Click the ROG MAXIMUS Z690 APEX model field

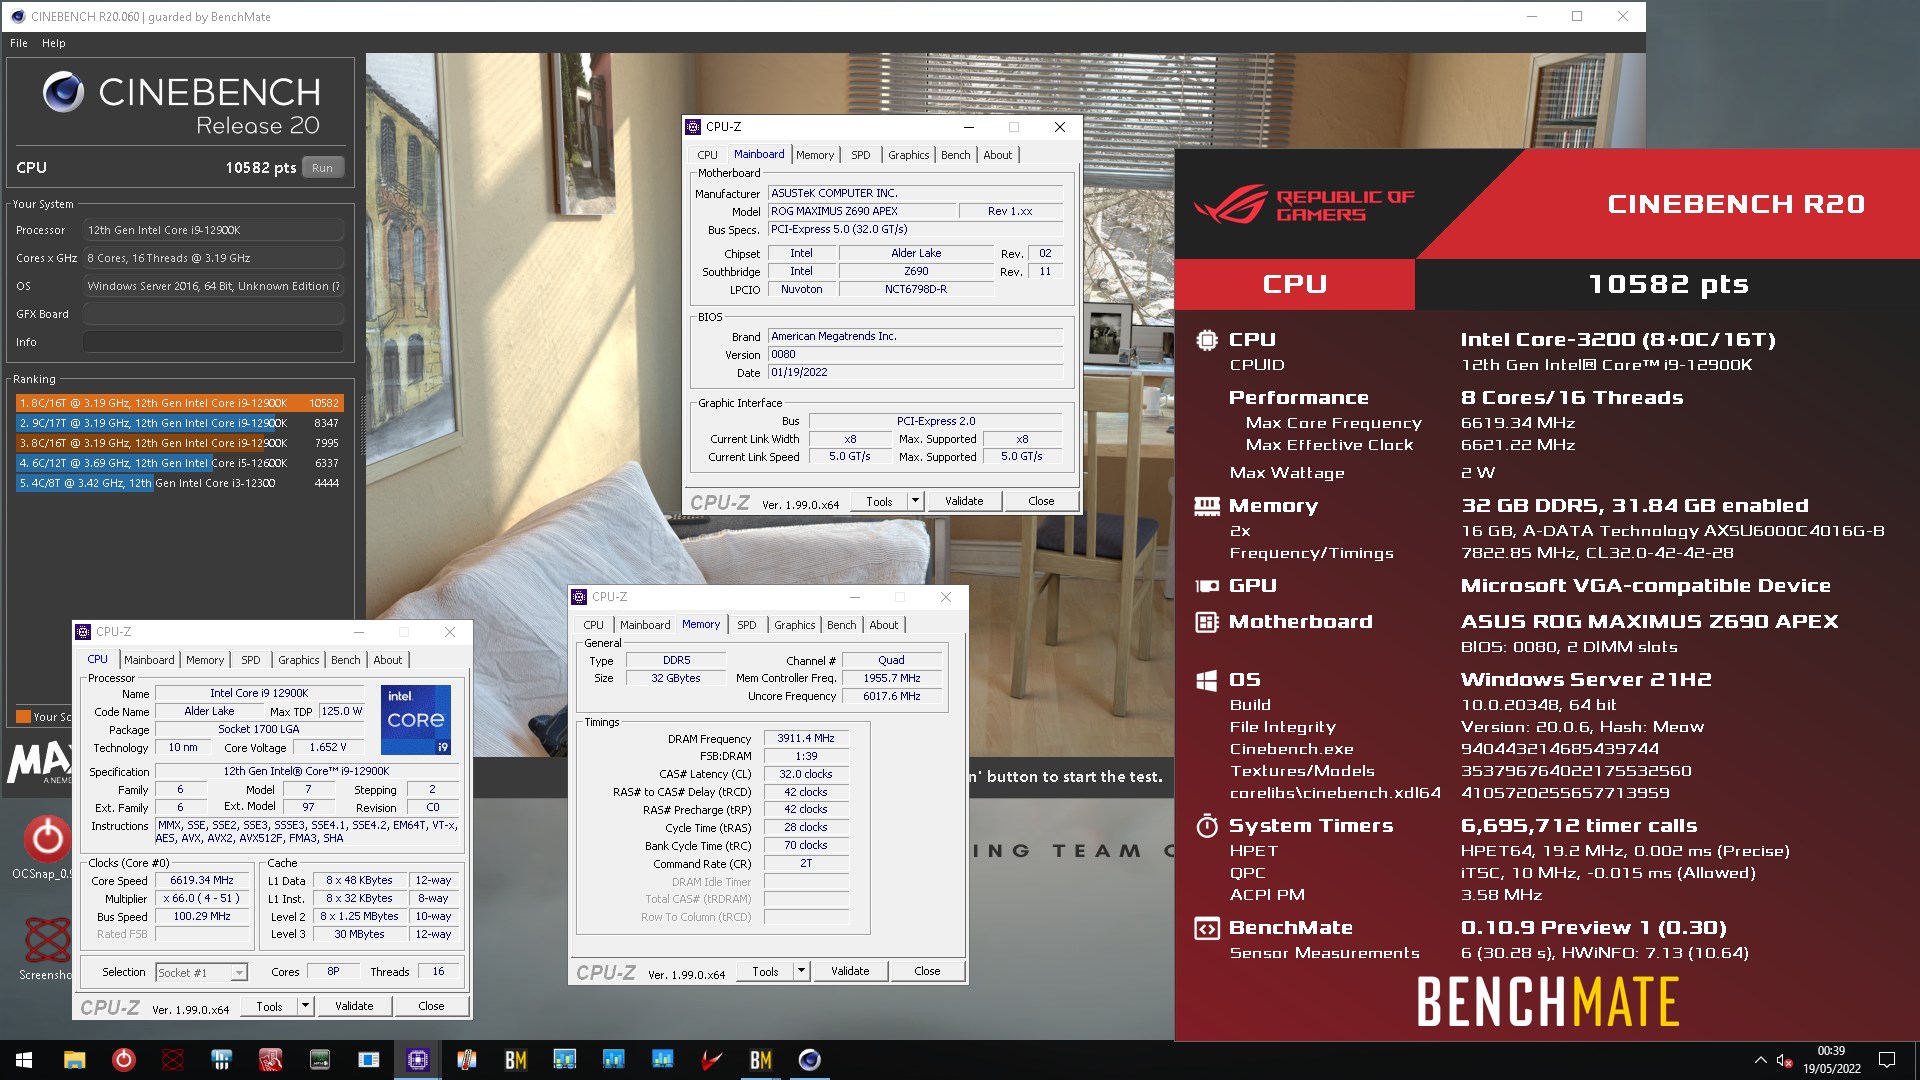(x=863, y=211)
